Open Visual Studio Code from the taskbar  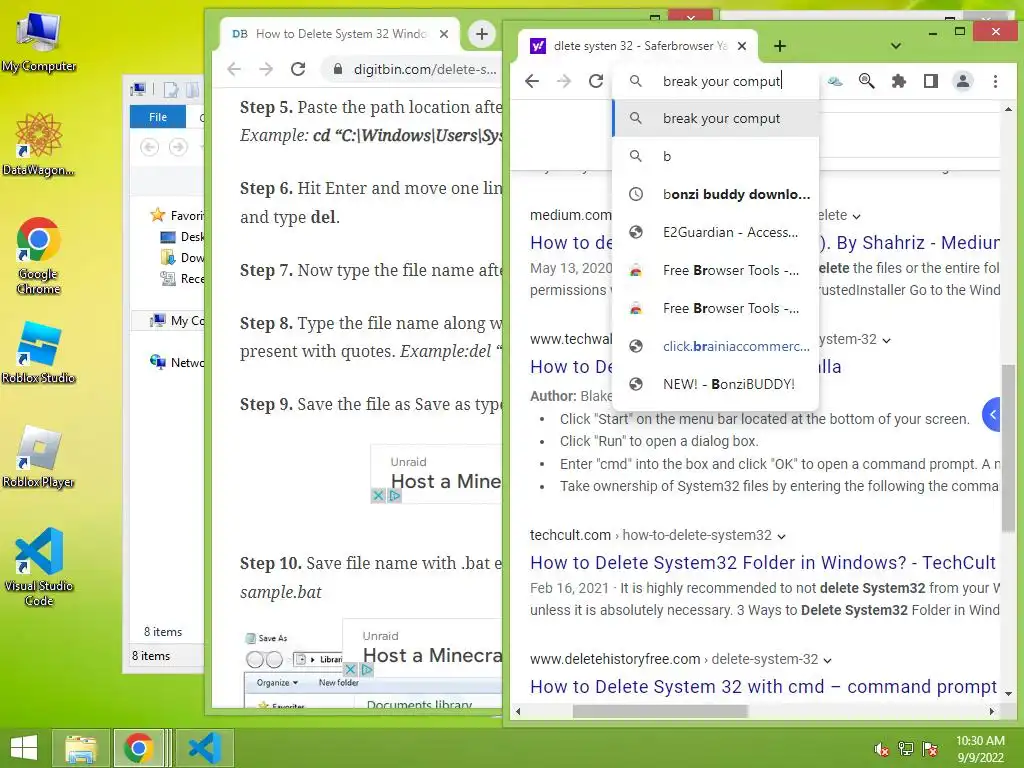(x=205, y=748)
